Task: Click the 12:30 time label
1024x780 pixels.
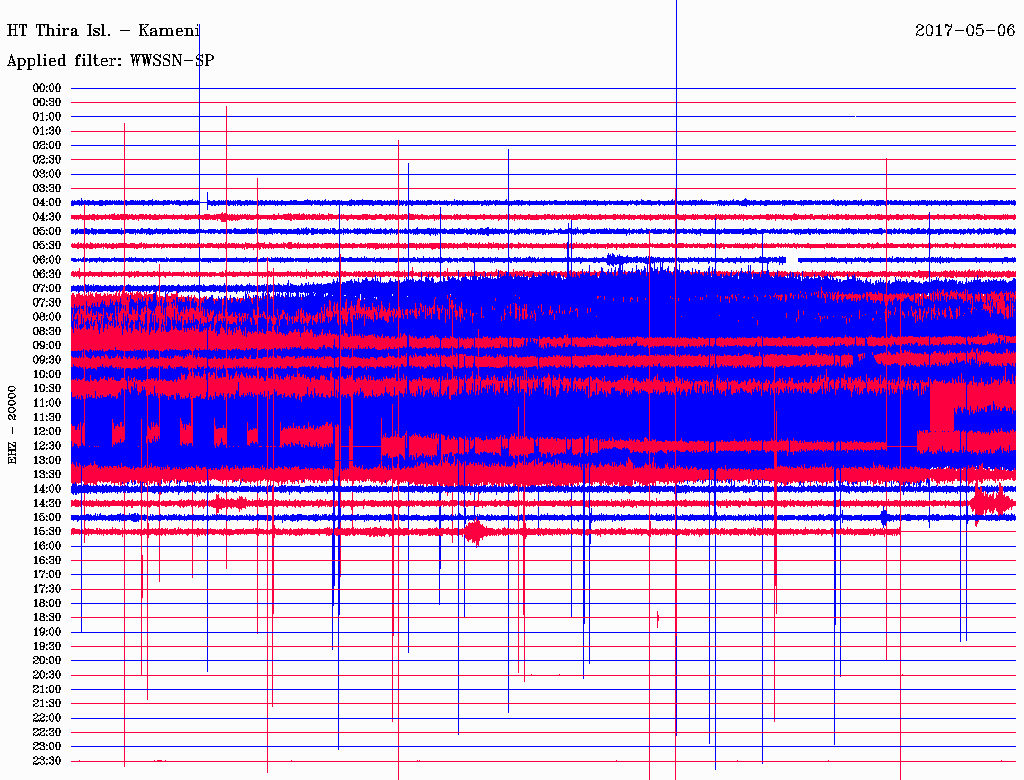Action: coord(47,446)
